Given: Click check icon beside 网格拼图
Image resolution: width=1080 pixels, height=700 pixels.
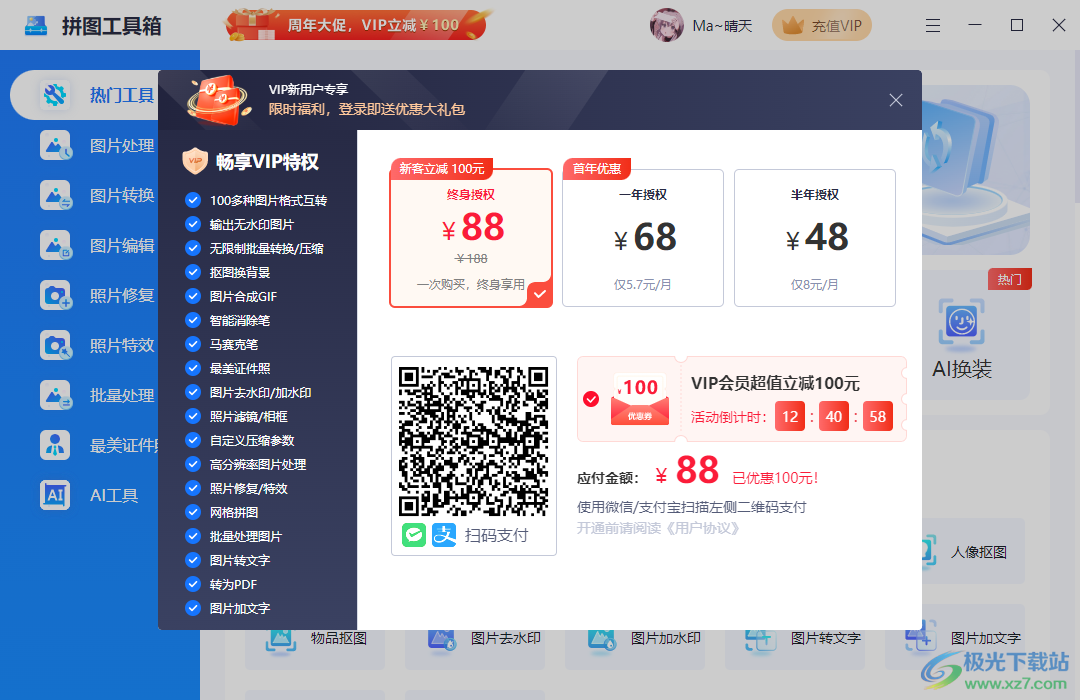Looking at the screenshot, I should [x=193, y=513].
